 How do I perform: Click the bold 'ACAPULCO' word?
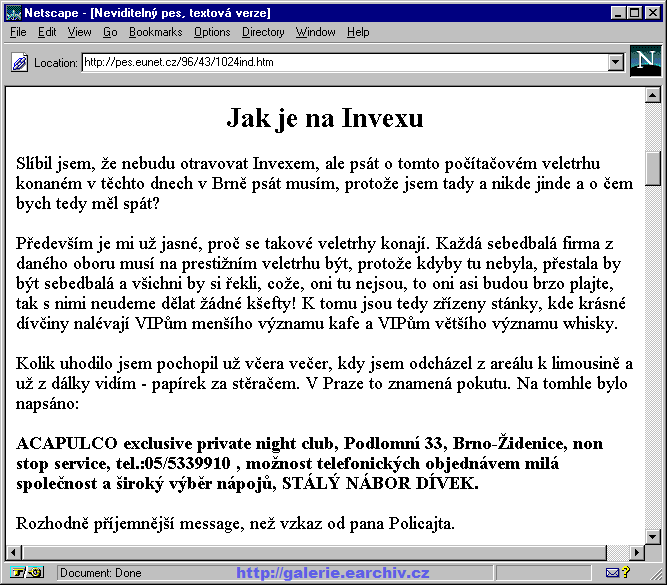67,443
